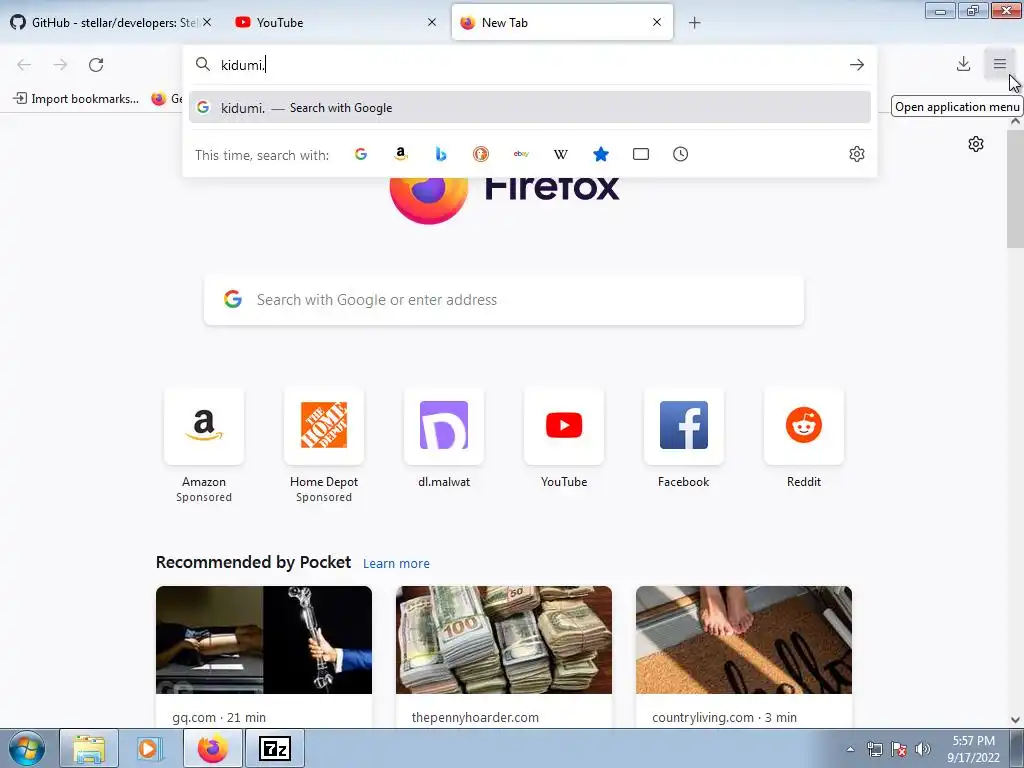1024x768 pixels.
Task: Open the Firefox application menu
Action: coord(999,64)
